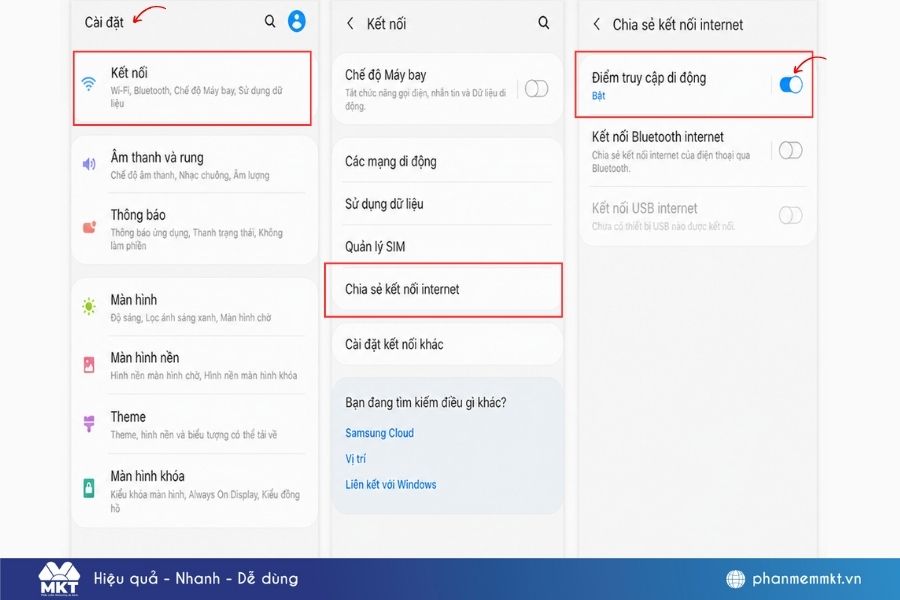
Task: Toggle Kết nối USB internet switch
Action: tap(790, 215)
